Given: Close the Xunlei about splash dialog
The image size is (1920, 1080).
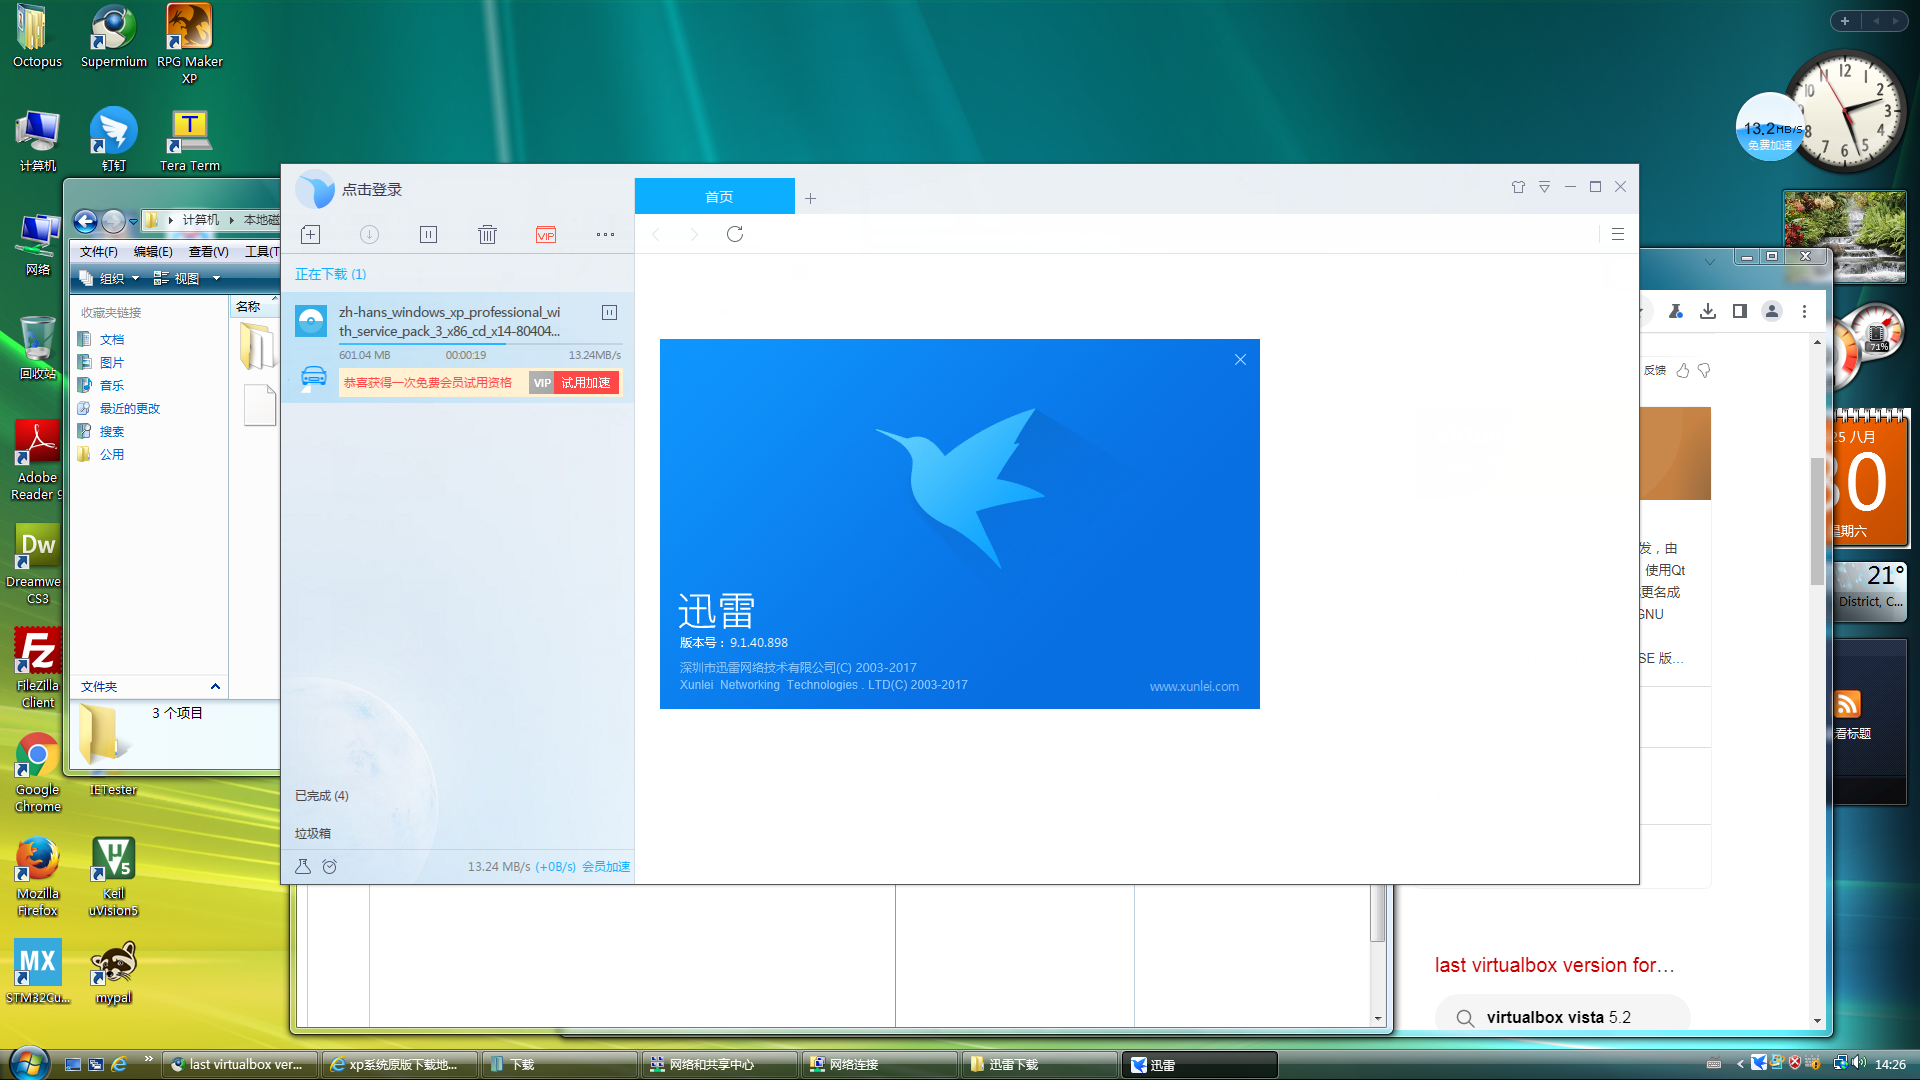Looking at the screenshot, I should pos(1240,359).
